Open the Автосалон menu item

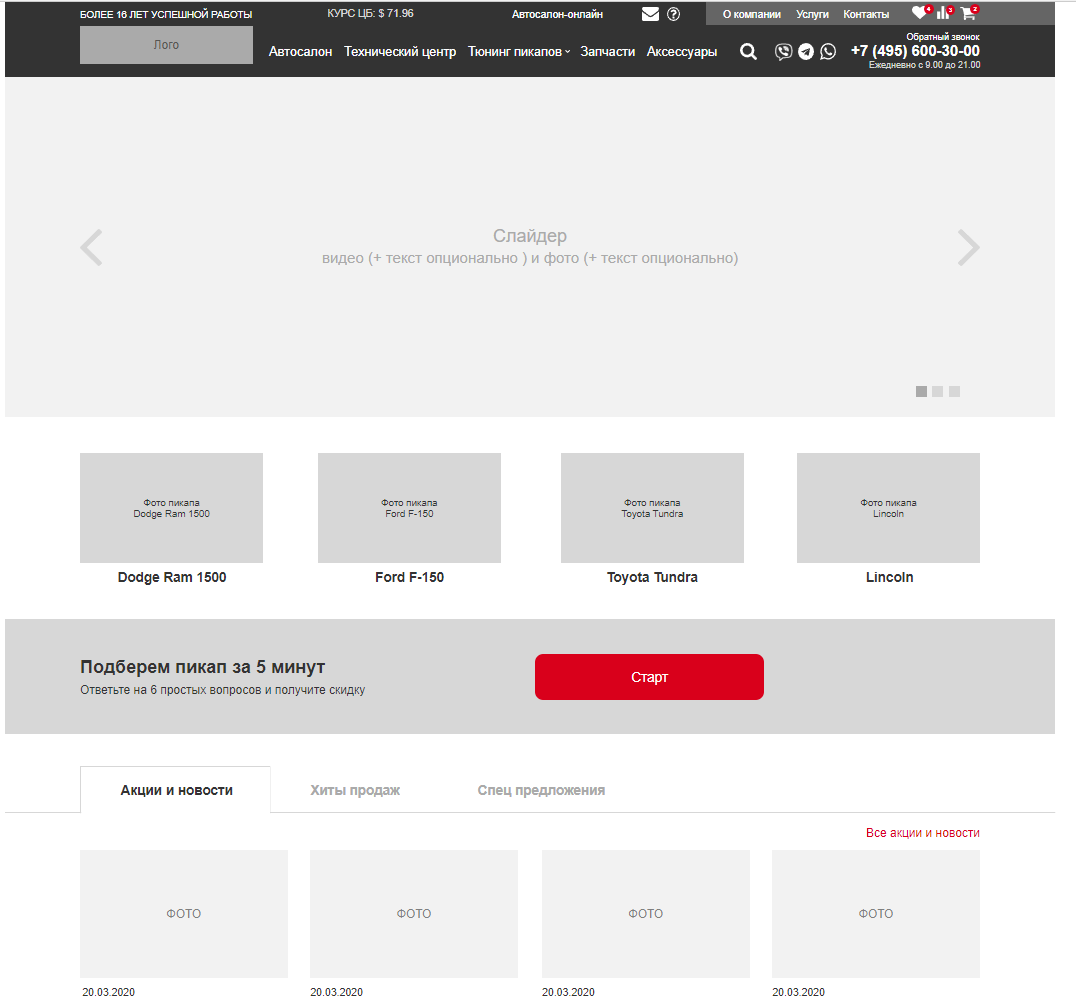[x=300, y=52]
